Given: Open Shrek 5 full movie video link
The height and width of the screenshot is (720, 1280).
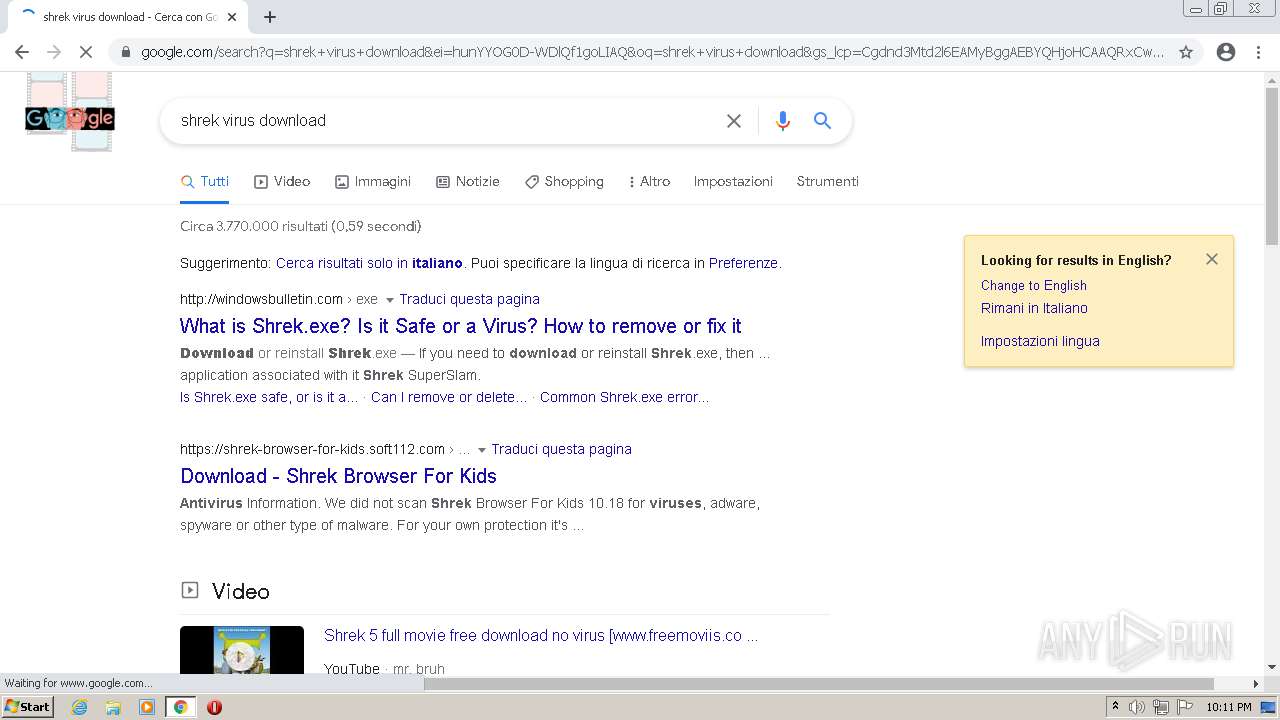Looking at the screenshot, I should click(541, 635).
